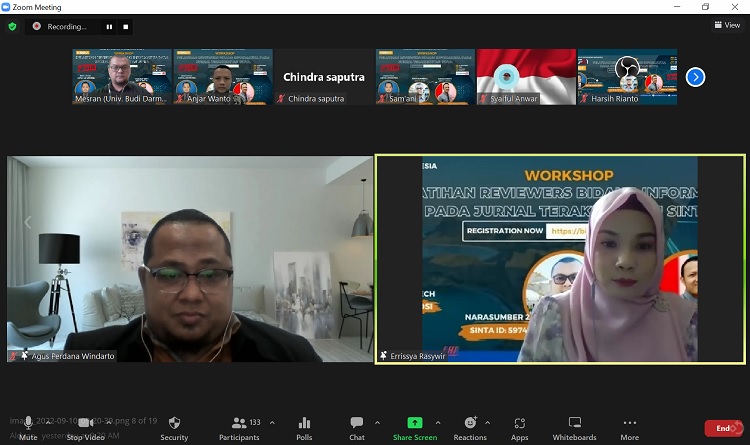Click the 133 participants count
The image size is (750, 445).
point(255,422)
